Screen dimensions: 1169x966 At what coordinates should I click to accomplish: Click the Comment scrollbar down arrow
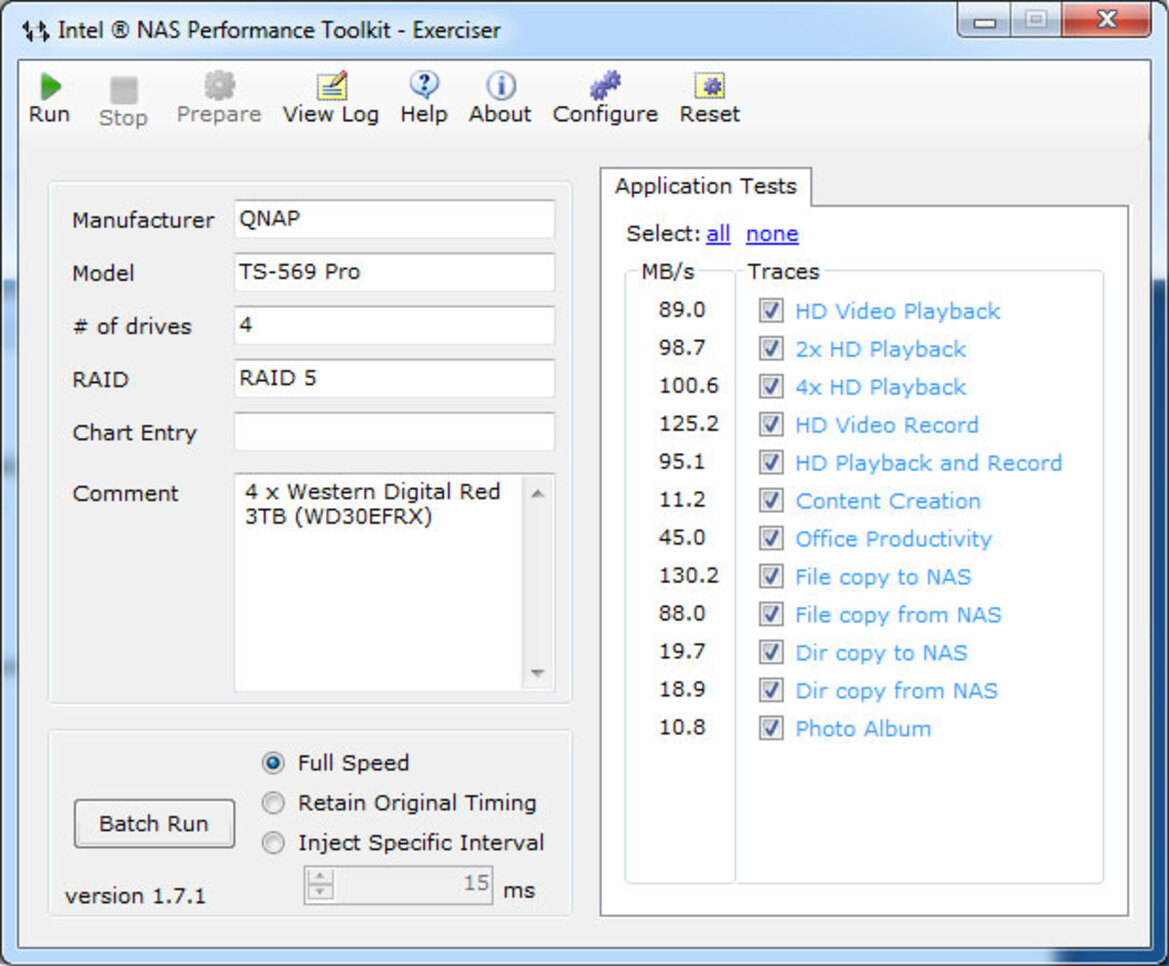538,673
